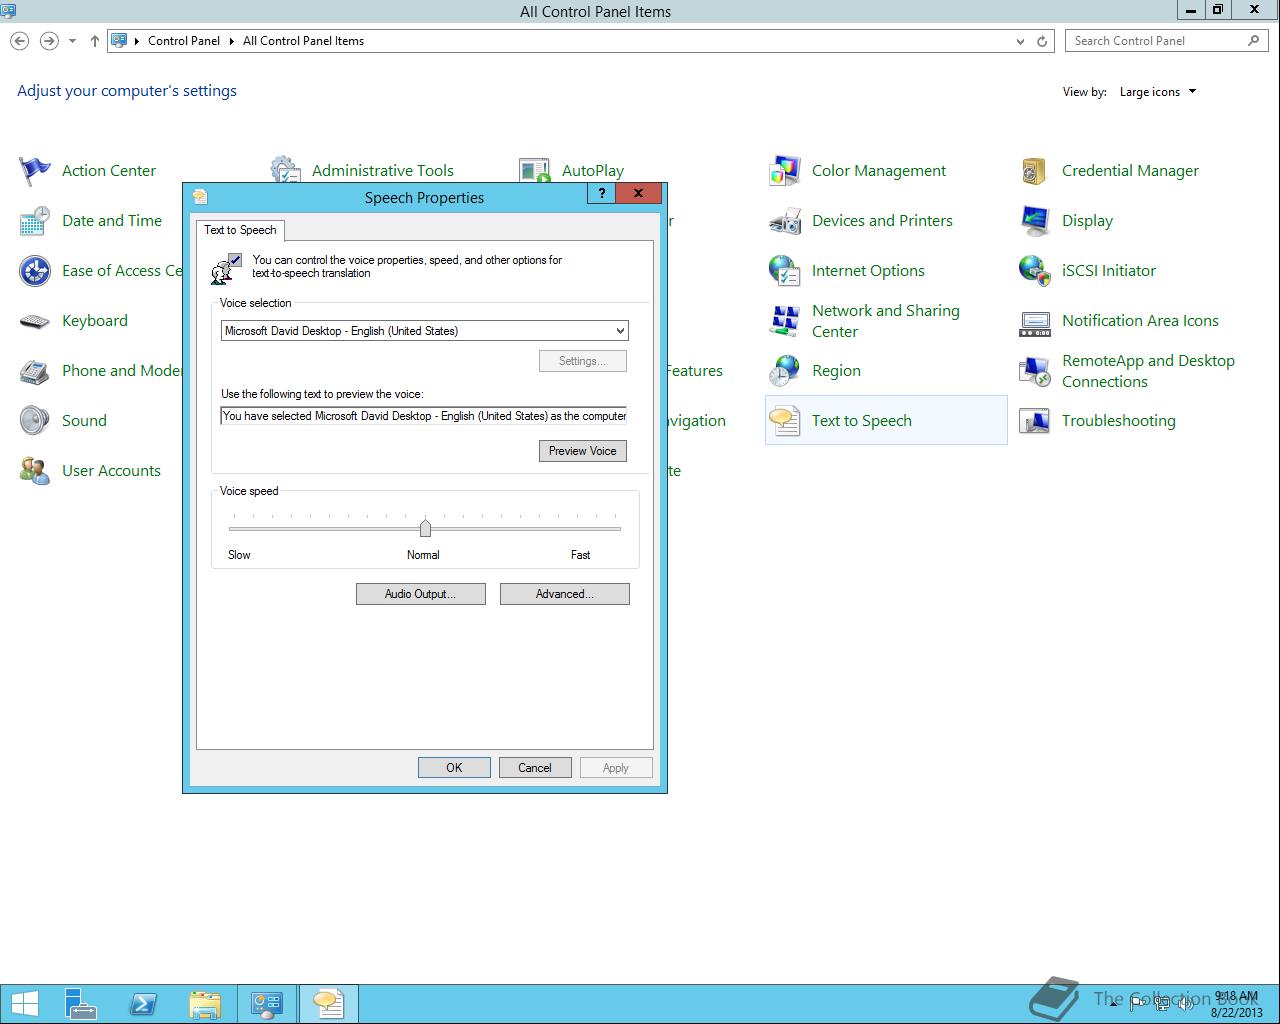Launch PowerShell from taskbar
The height and width of the screenshot is (1024, 1280).
point(143,1004)
